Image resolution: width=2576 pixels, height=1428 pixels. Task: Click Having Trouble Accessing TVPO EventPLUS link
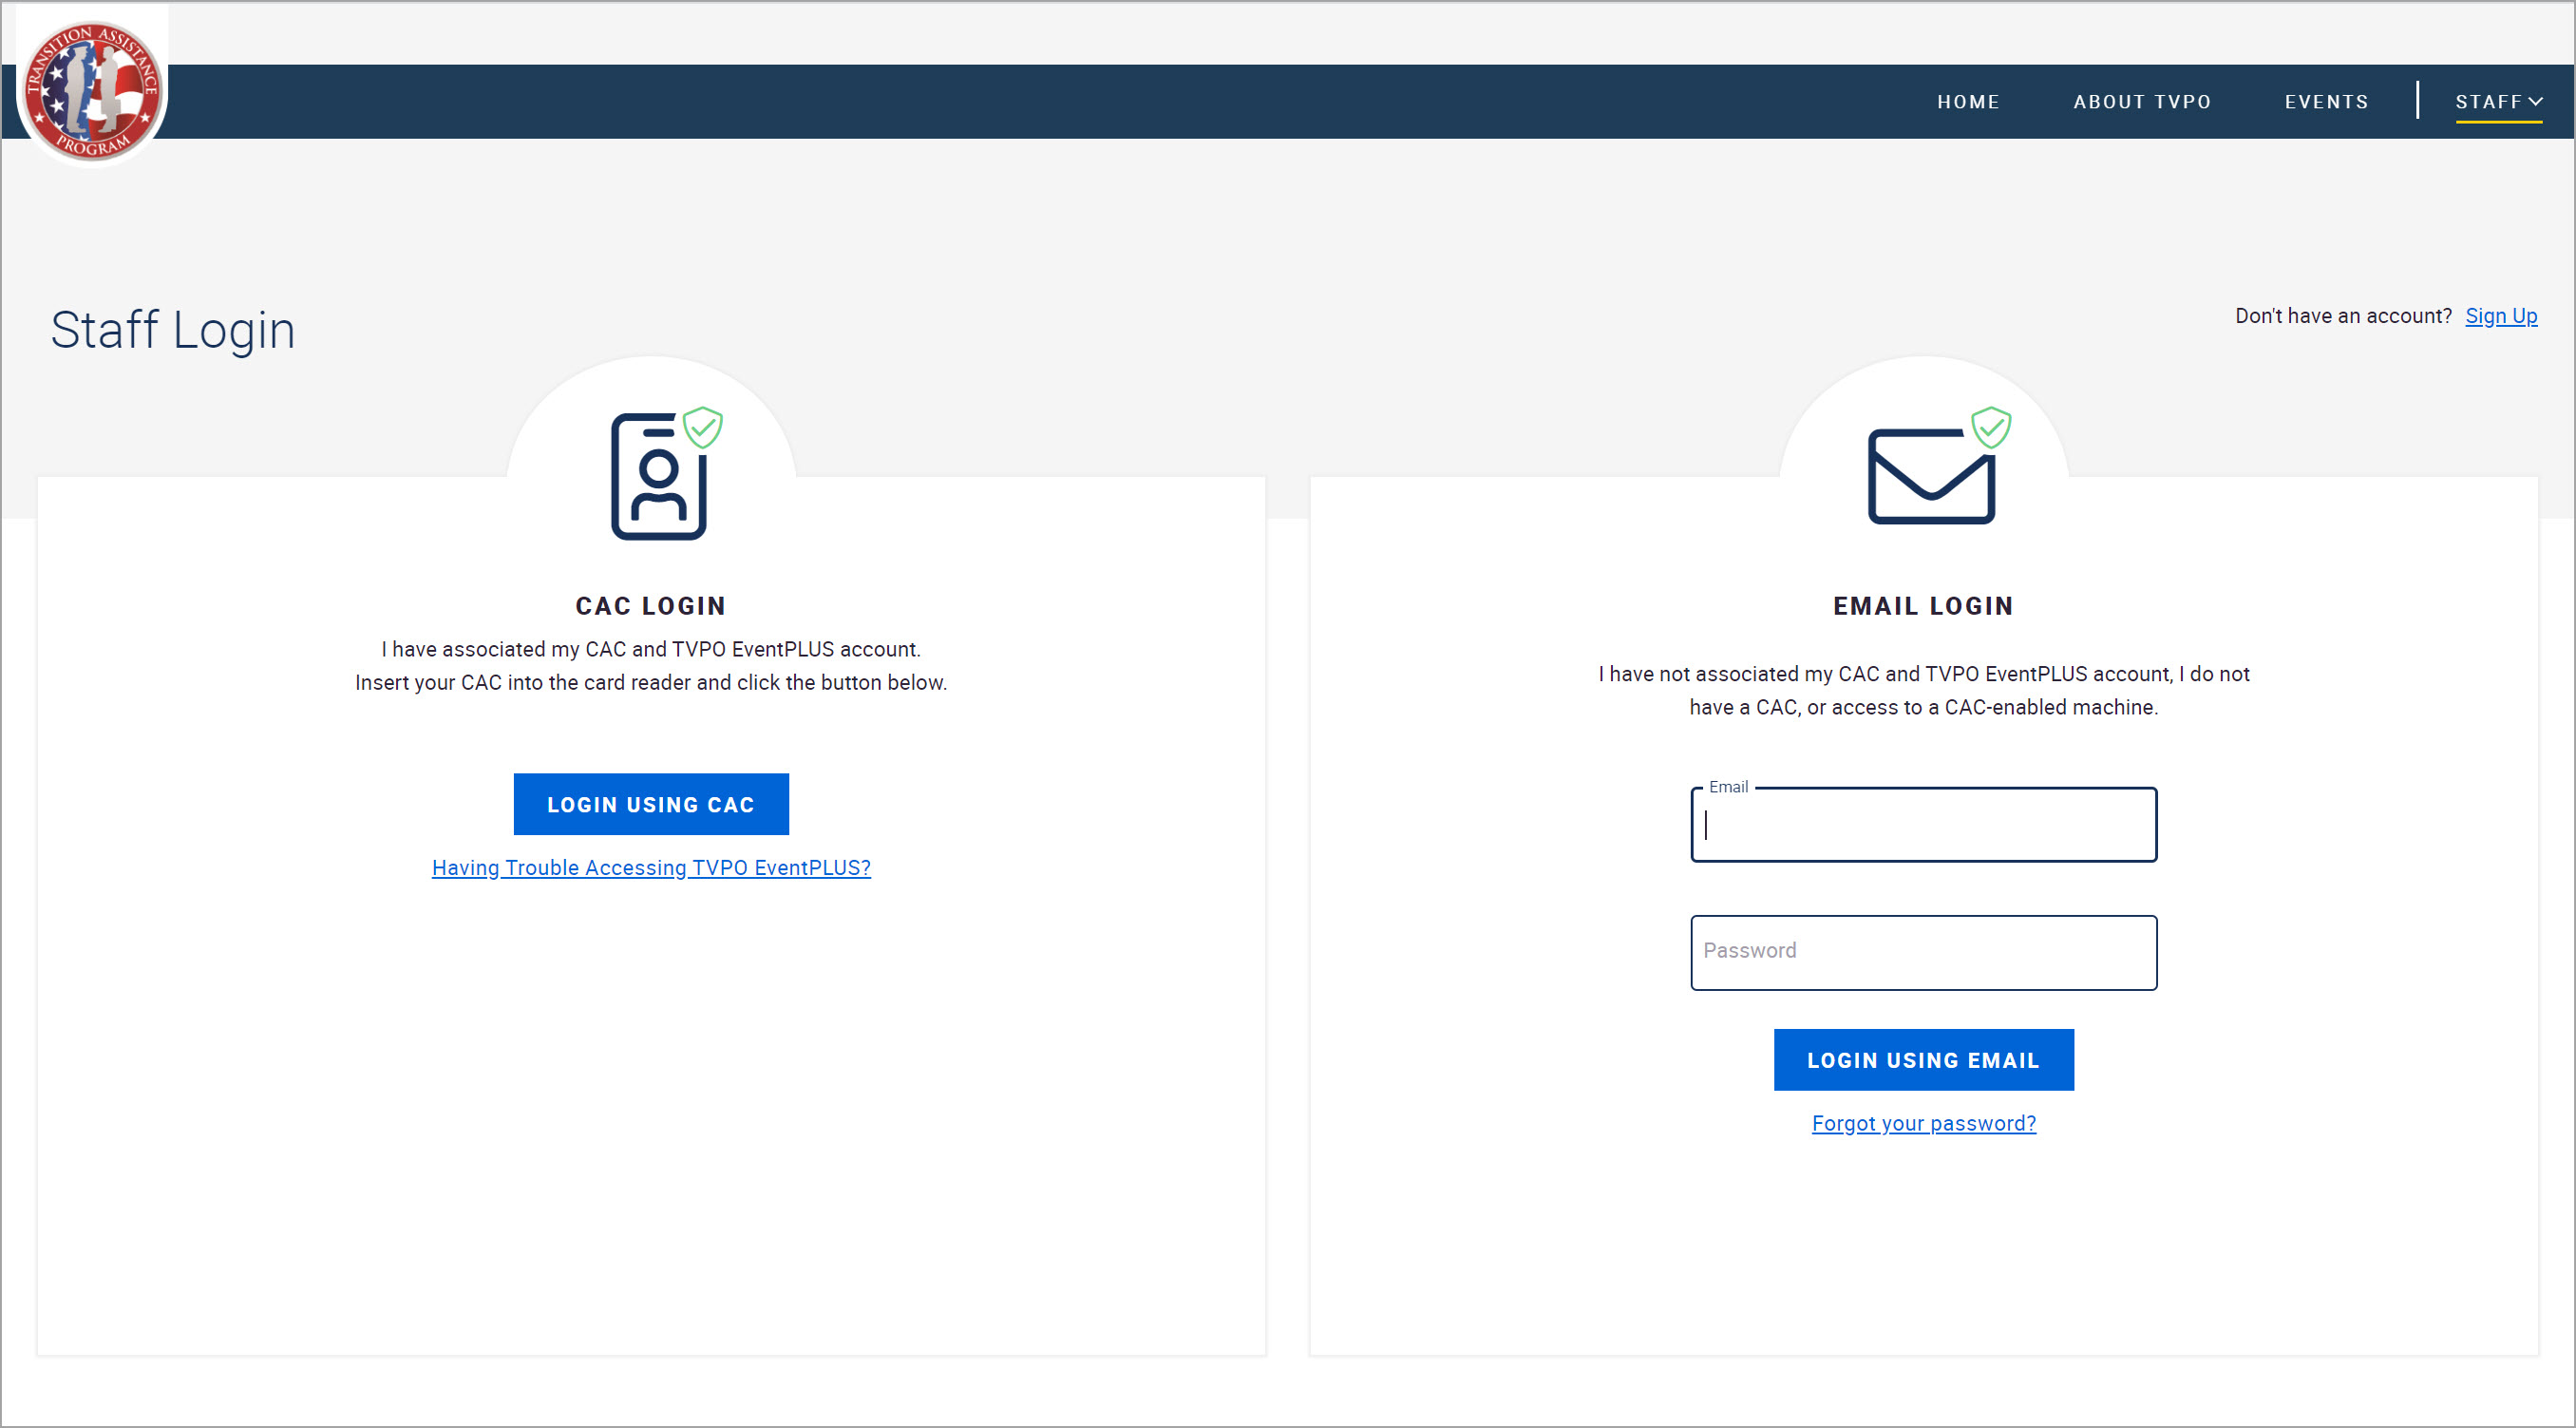pos(651,868)
